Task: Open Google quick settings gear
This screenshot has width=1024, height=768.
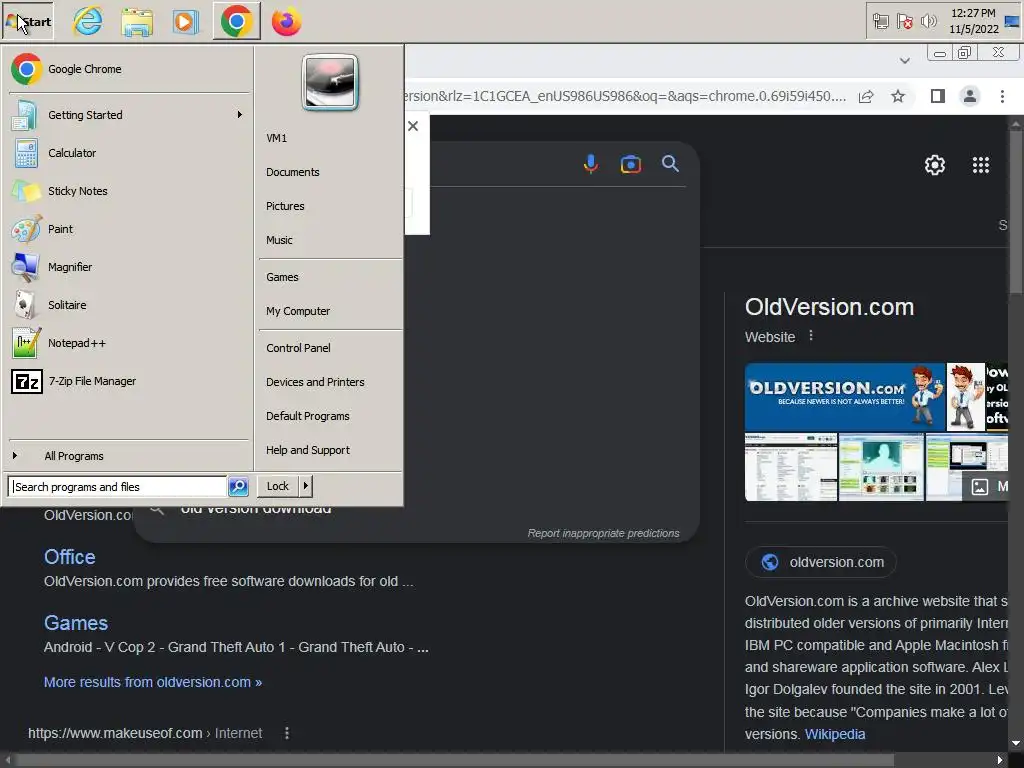Action: 935,165
